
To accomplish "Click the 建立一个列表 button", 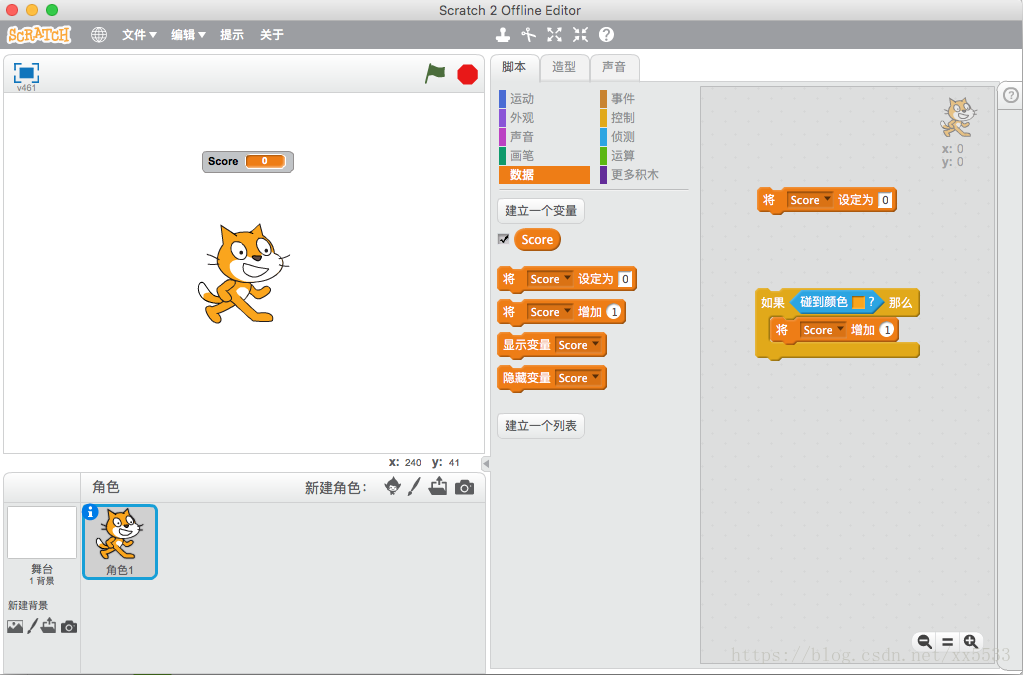I will [x=541, y=426].
